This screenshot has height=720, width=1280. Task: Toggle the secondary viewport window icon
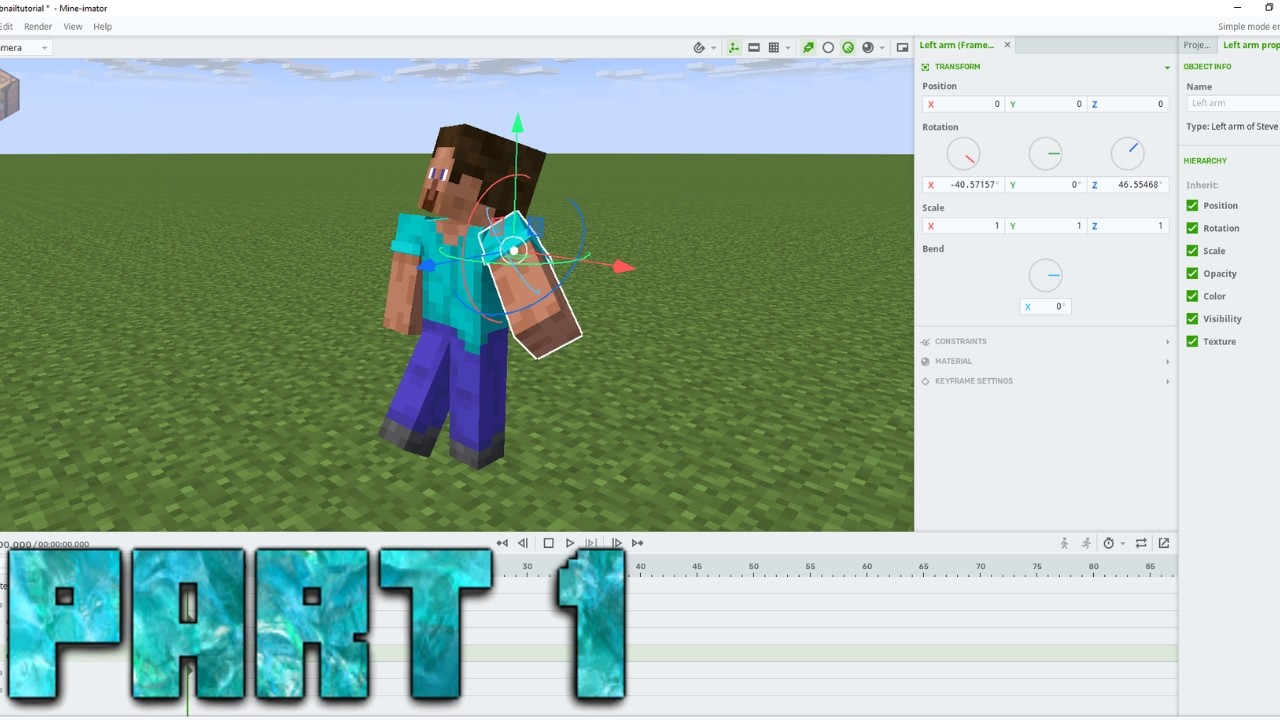tap(902, 47)
